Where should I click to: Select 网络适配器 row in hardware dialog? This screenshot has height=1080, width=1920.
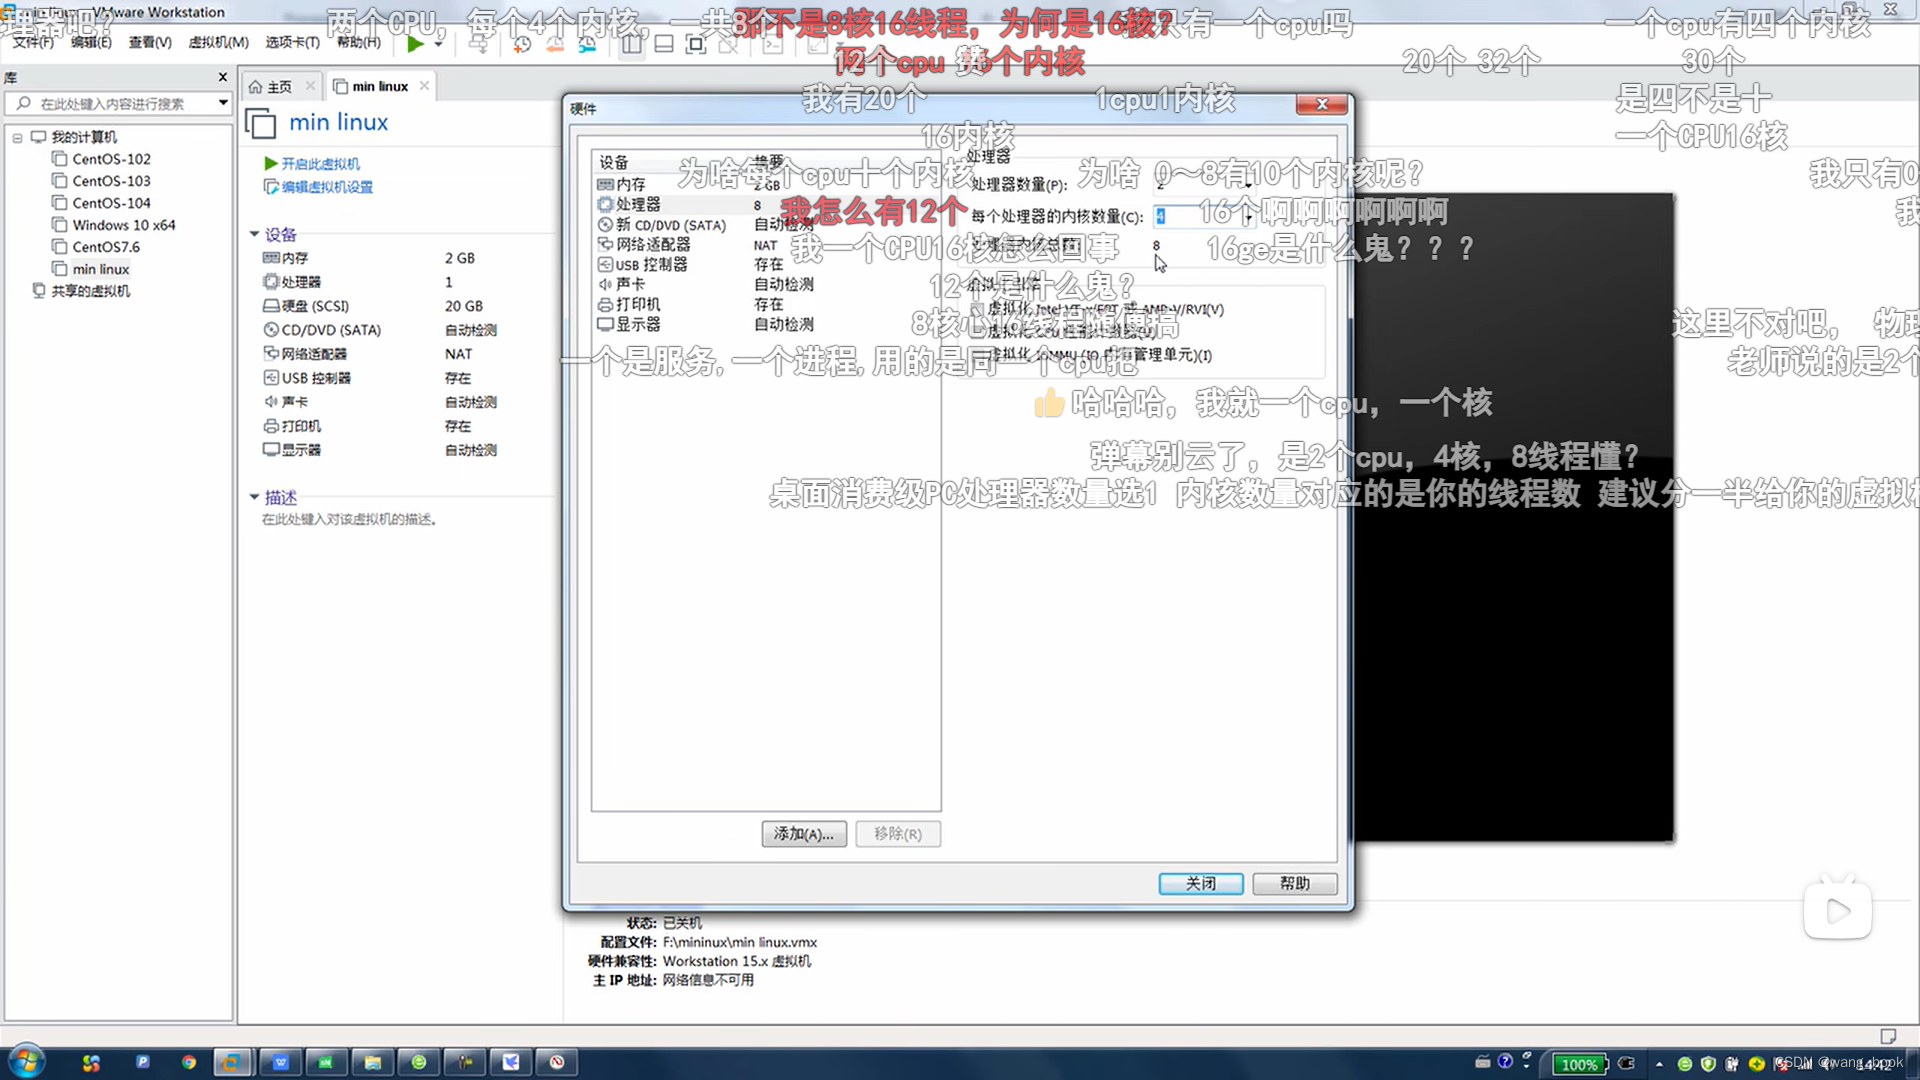766,244
